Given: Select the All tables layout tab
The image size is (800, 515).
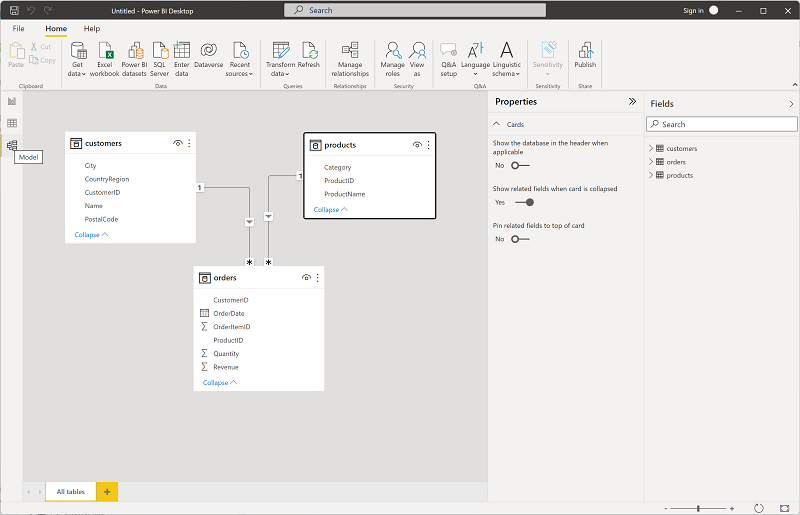Looking at the screenshot, I should (70, 492).
